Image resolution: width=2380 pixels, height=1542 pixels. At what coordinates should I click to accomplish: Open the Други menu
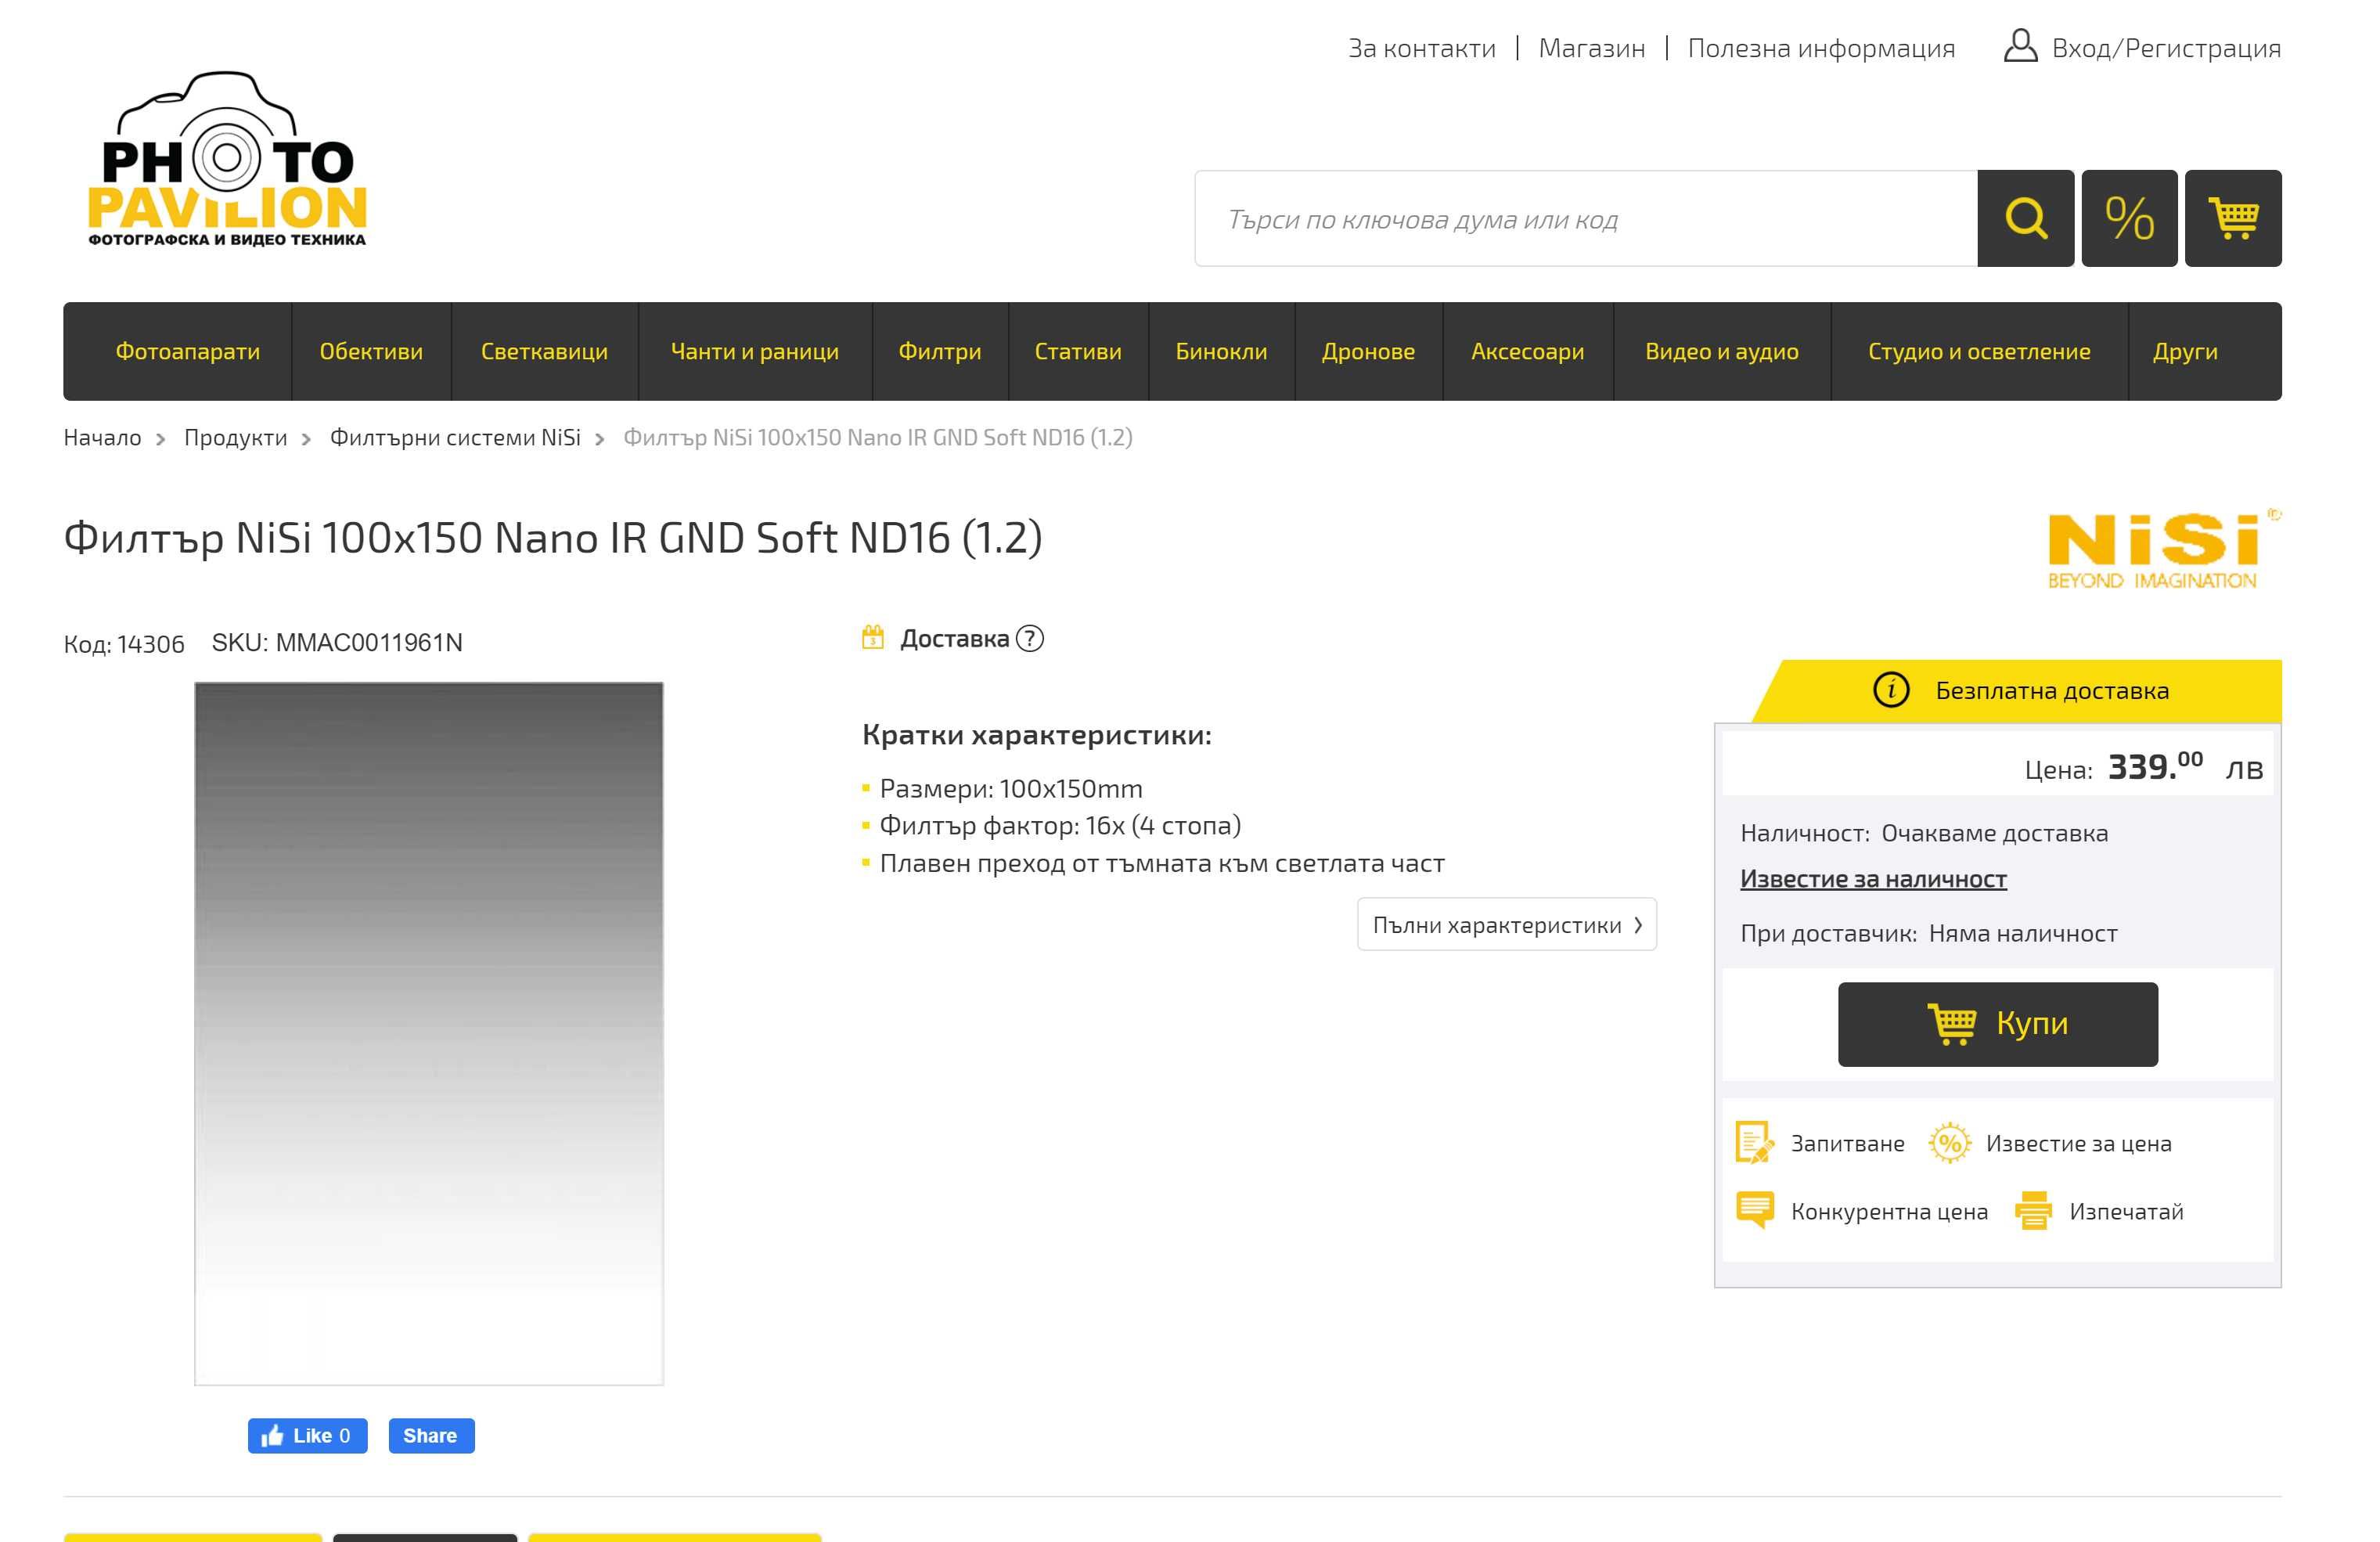pos(2185,351)
